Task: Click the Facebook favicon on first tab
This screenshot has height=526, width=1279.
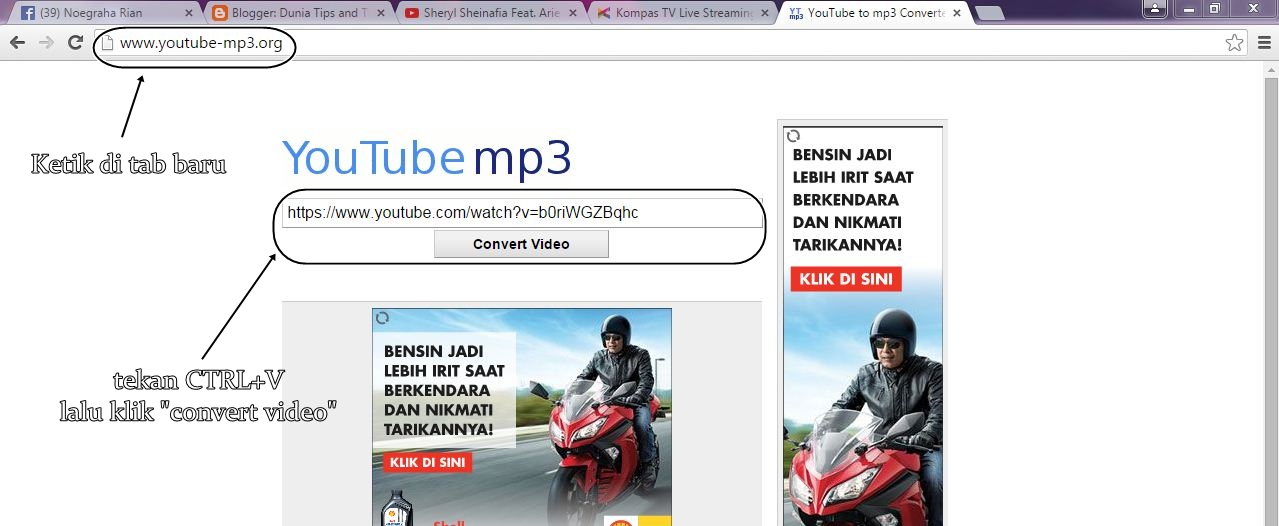Action: click(27, 13)
